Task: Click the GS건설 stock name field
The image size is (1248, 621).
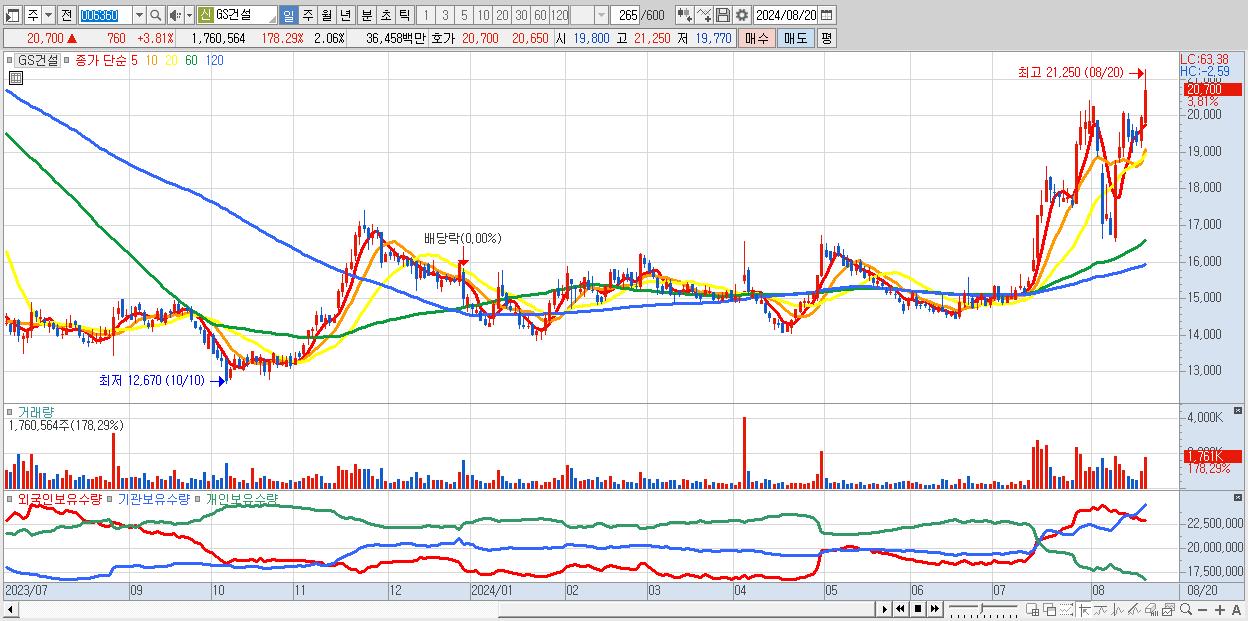Action: [x=245, y=15]
